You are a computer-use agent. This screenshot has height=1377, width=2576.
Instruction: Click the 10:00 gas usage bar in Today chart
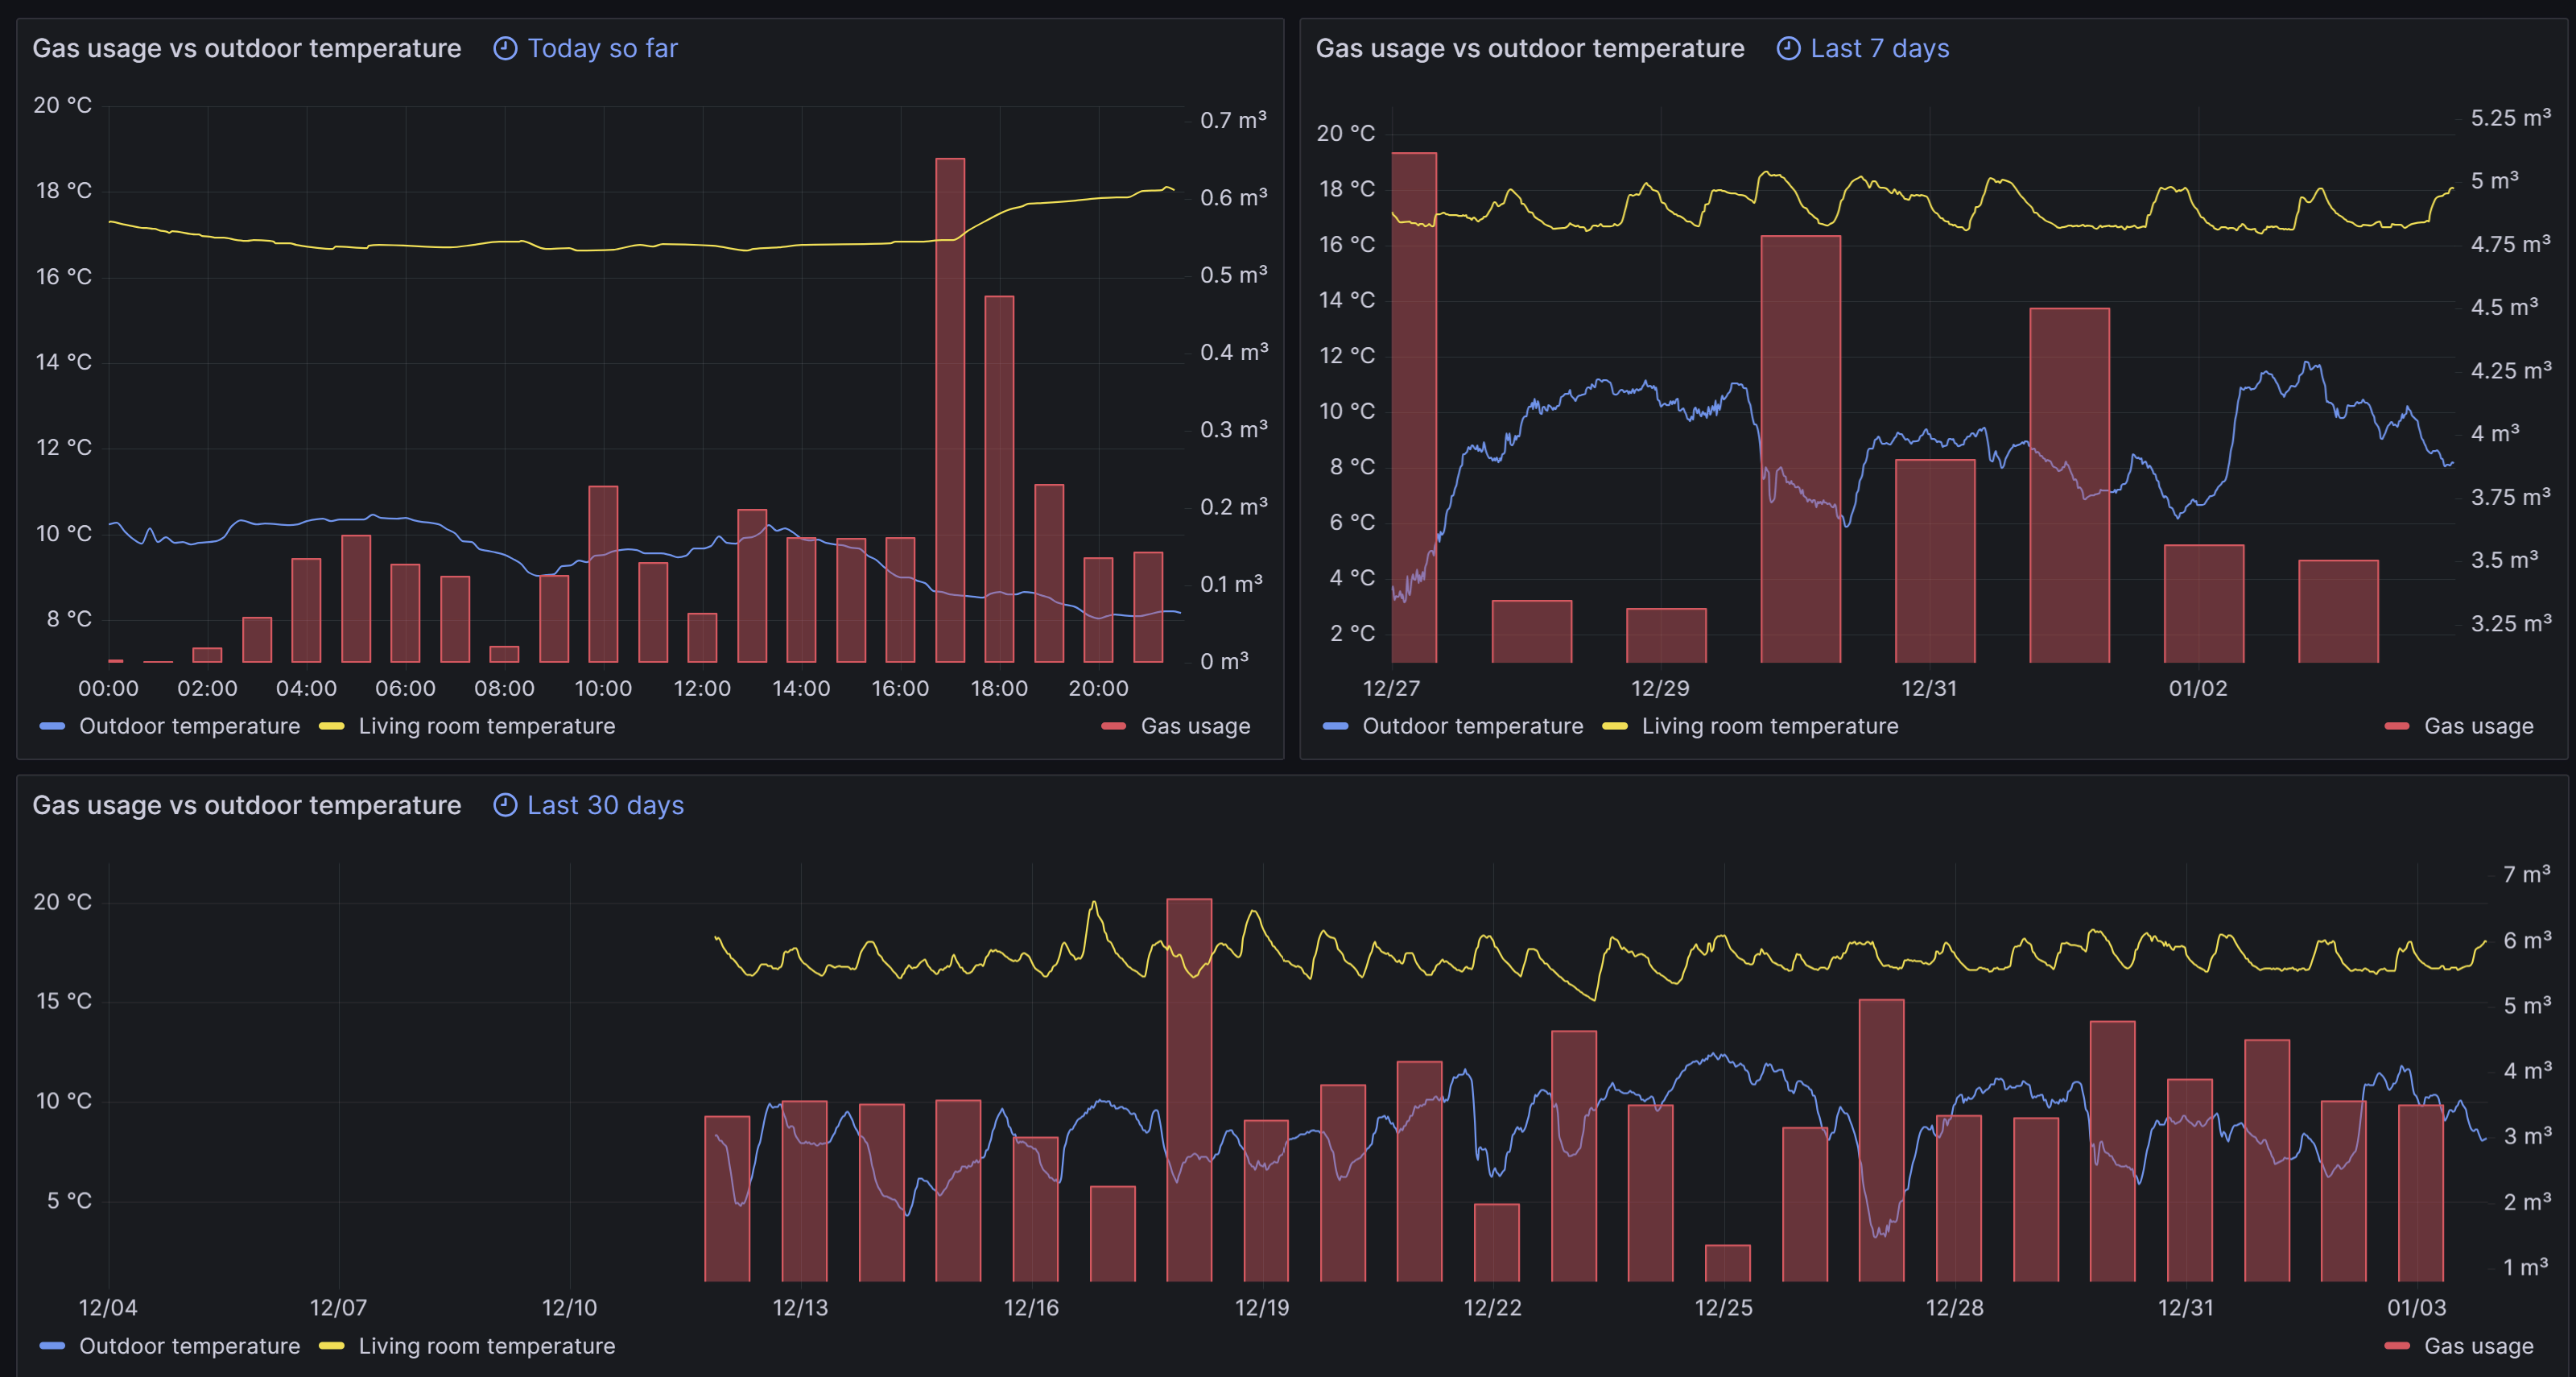coord(603,574)
